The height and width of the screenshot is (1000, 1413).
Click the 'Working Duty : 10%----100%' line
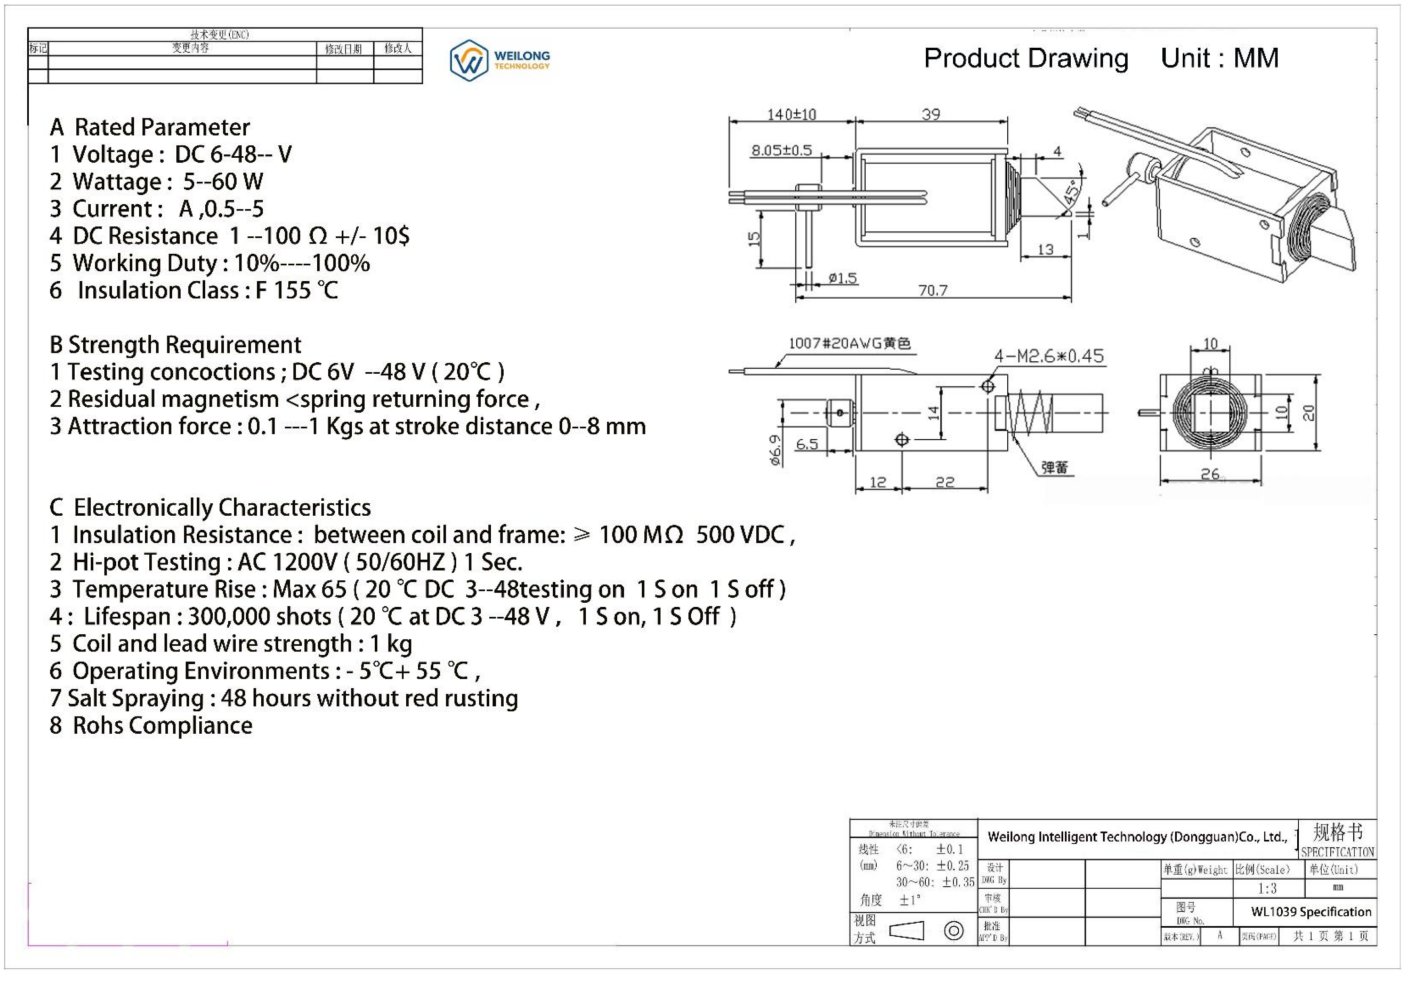(x=210, y=263)
